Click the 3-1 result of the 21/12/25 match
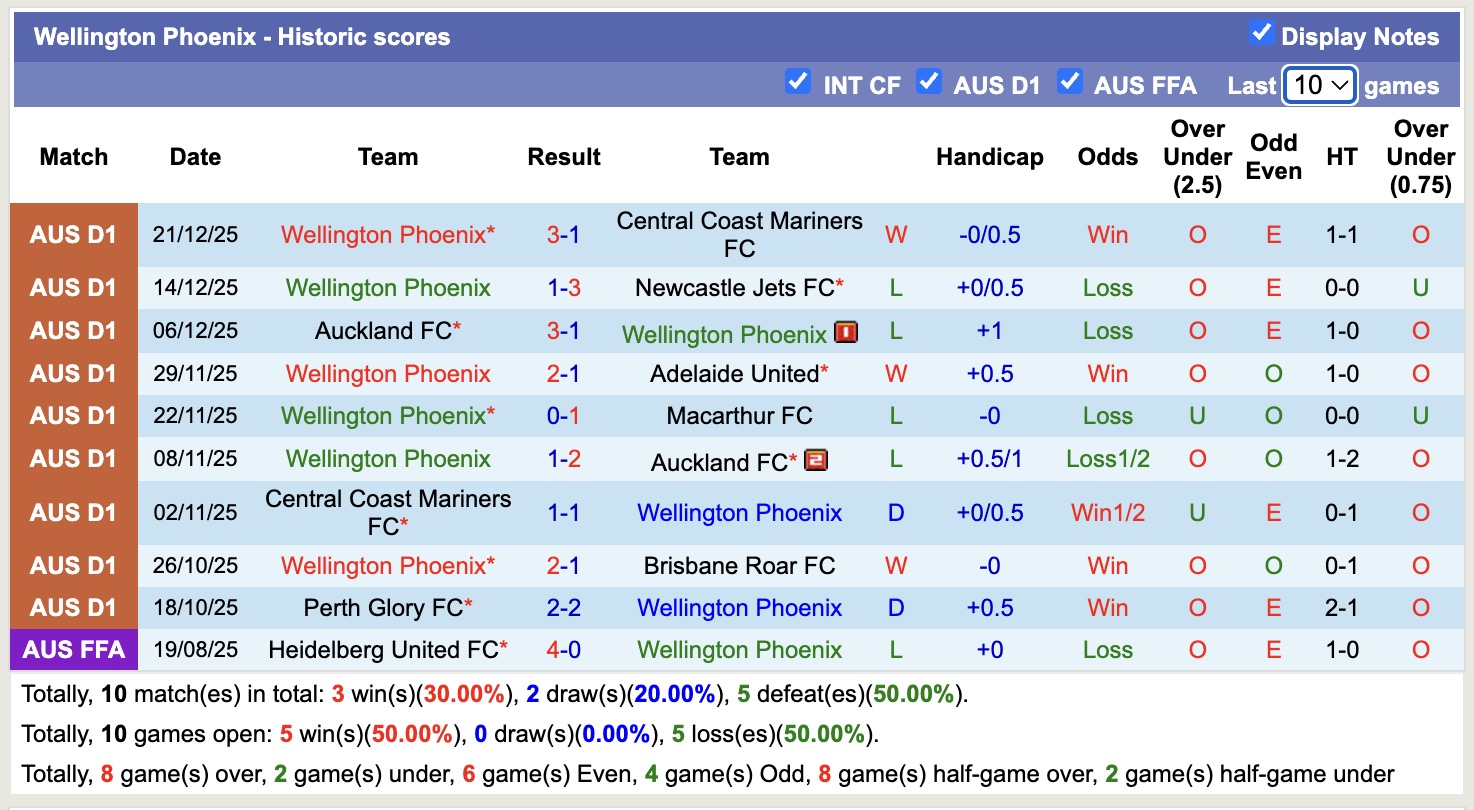Viewport: 1474px width, 810px height. click(564, 235)
